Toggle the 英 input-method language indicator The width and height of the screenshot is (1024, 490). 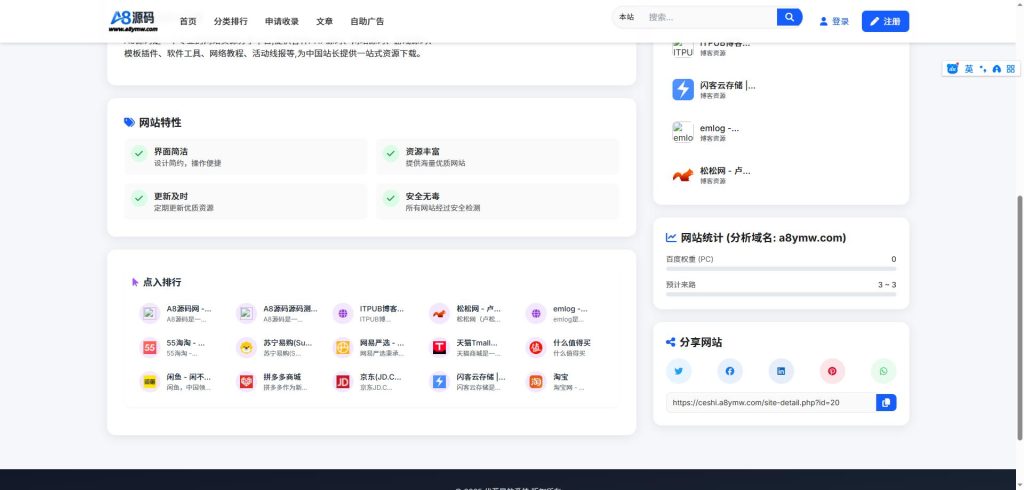tap(969, 69)
